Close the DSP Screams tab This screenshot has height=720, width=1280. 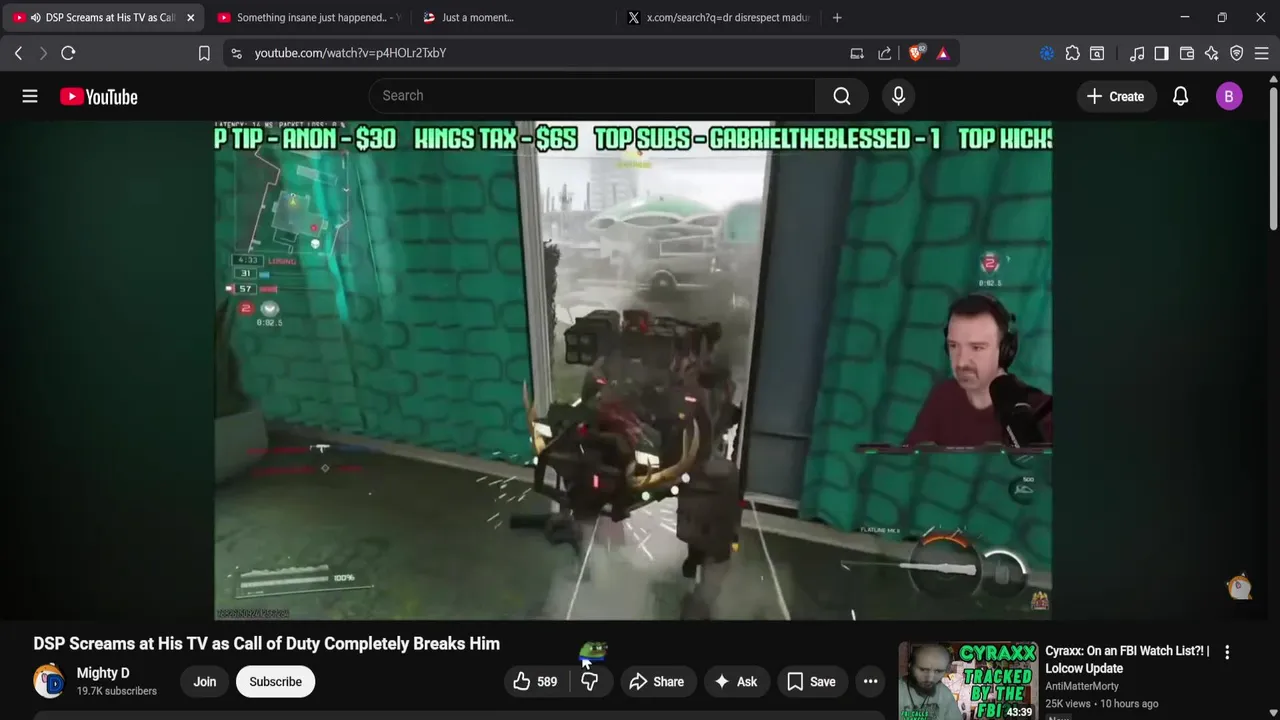tap(190, 17)
